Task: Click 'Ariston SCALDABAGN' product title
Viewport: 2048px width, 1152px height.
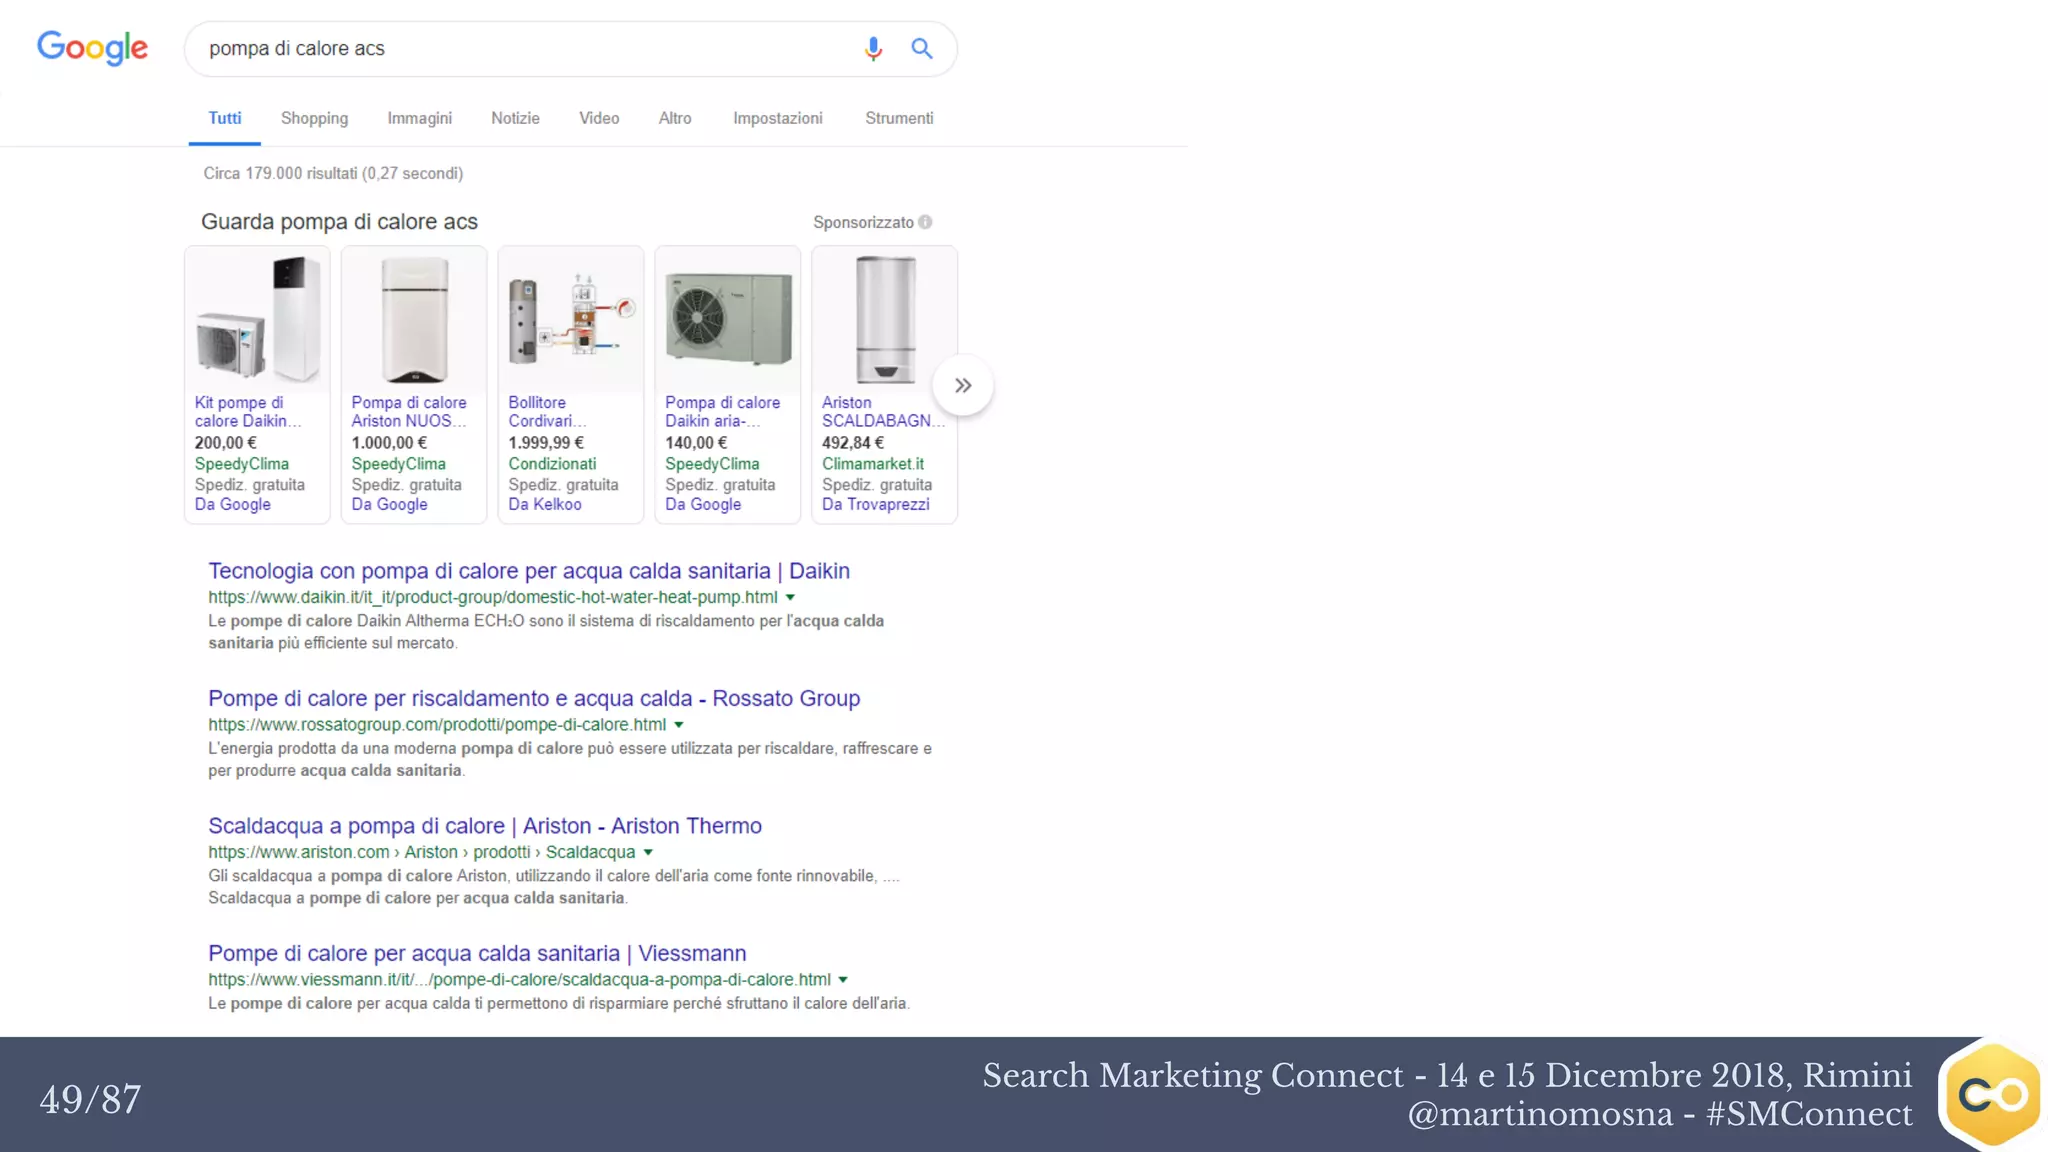Action: 883,411
